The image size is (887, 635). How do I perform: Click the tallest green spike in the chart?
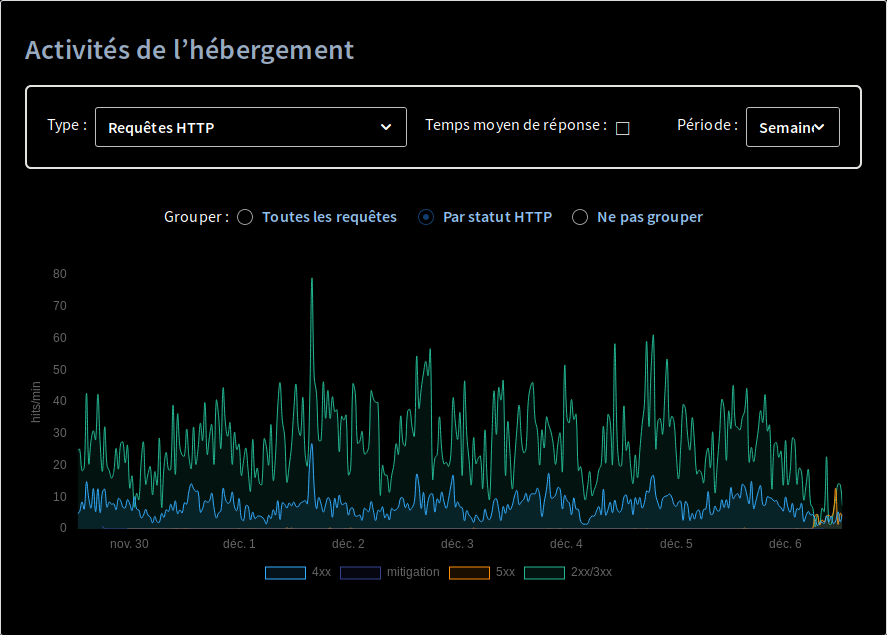[312, 282]
